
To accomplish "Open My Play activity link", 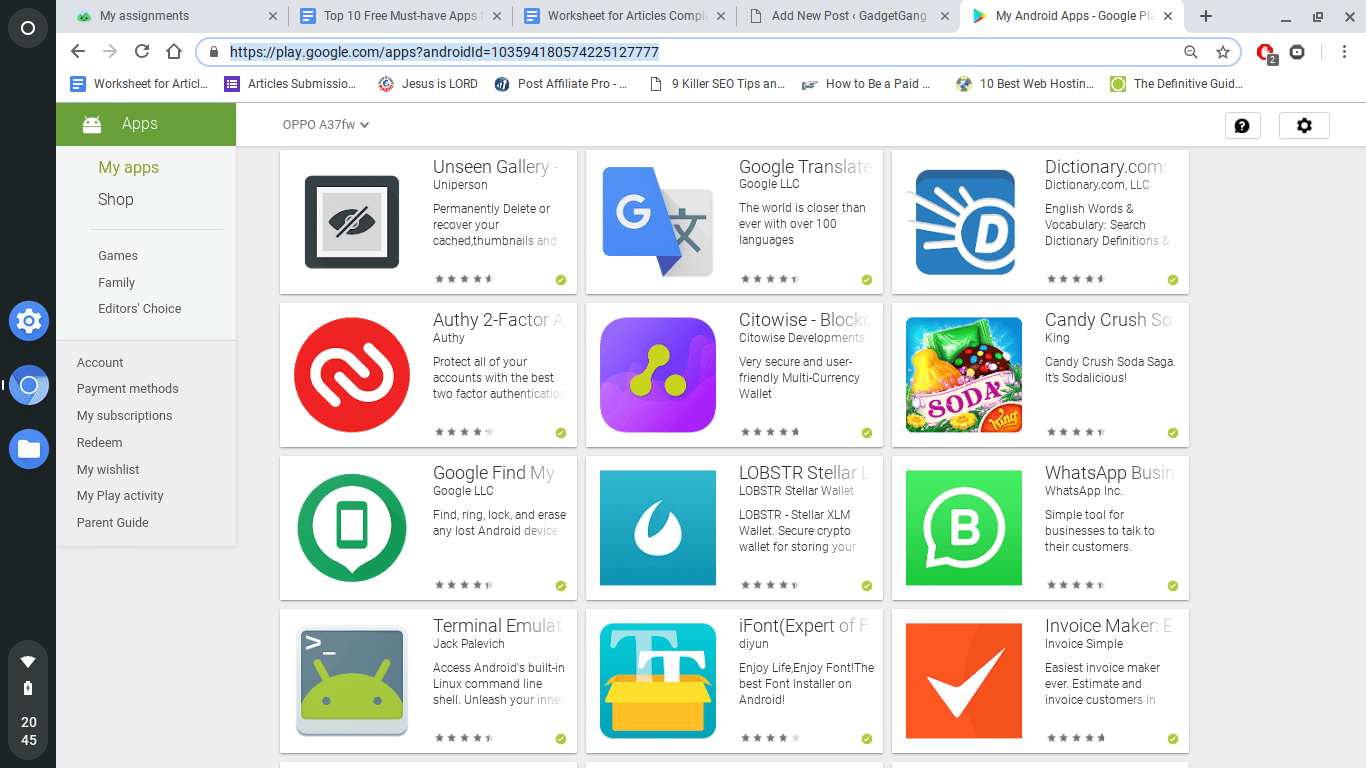I will click(x=120, y=496).
